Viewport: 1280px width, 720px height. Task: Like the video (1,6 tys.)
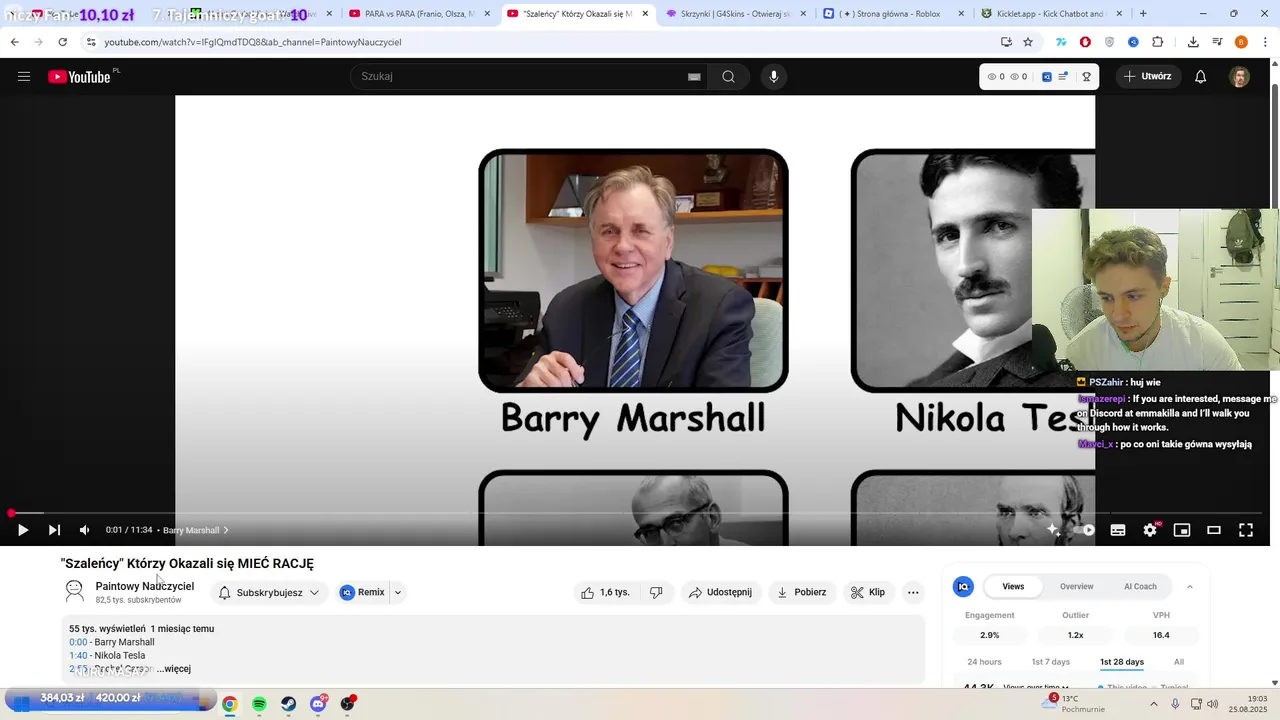(x=605, y=592)
